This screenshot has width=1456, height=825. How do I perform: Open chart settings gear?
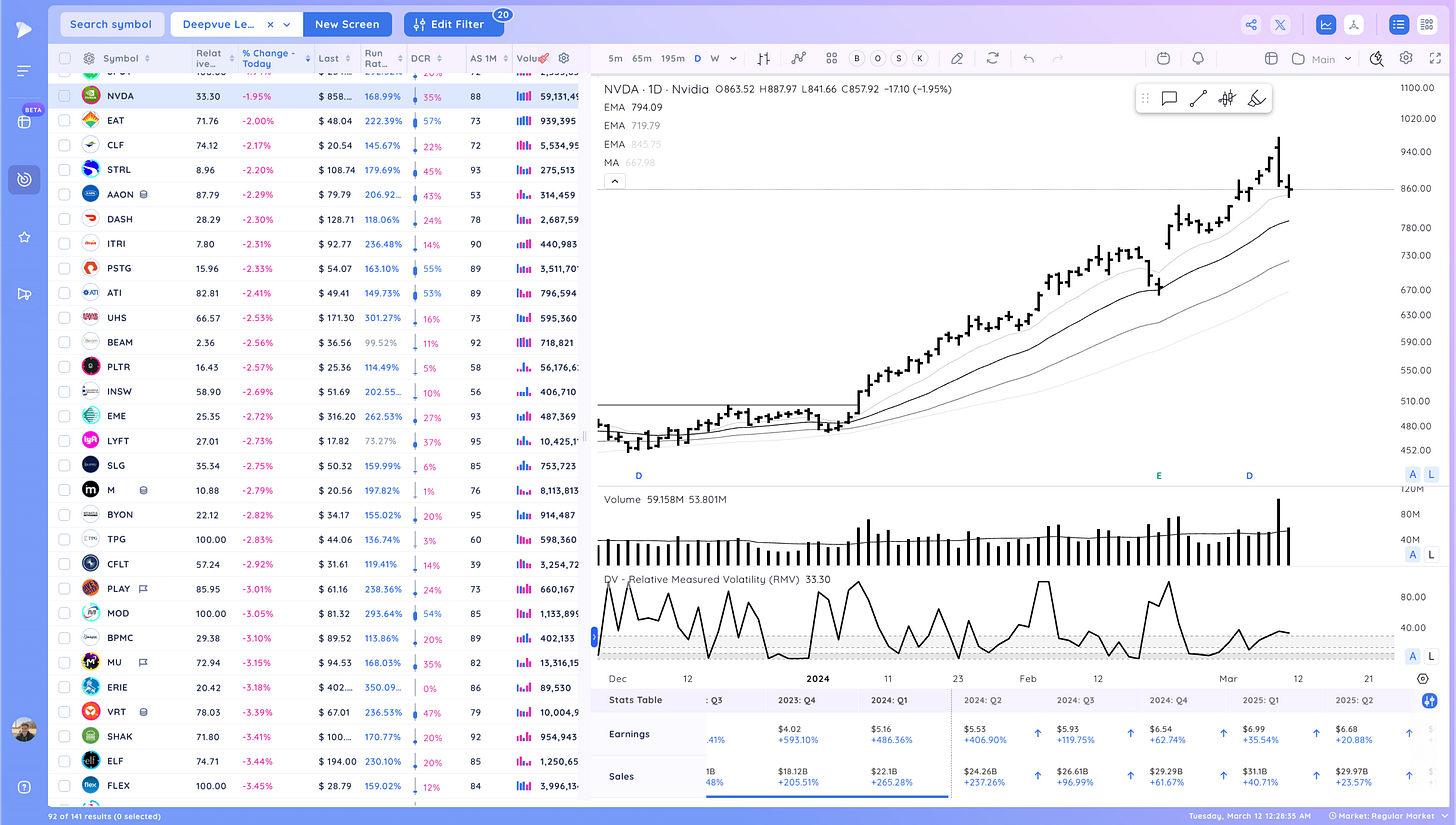point(1406,58)
